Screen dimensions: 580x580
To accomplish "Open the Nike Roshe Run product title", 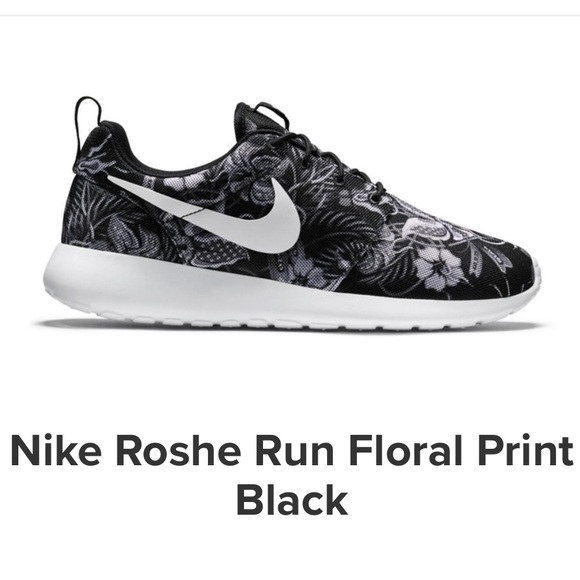I will pyautogui.click(x=292, y=475).
